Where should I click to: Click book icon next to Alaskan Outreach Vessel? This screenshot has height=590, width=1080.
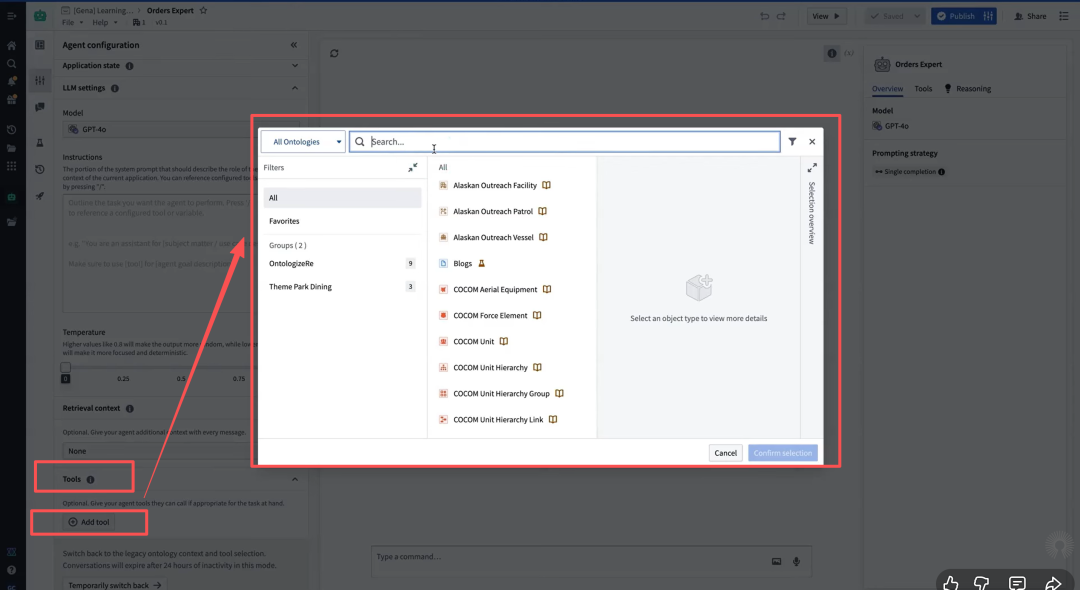tap(543, 238)
